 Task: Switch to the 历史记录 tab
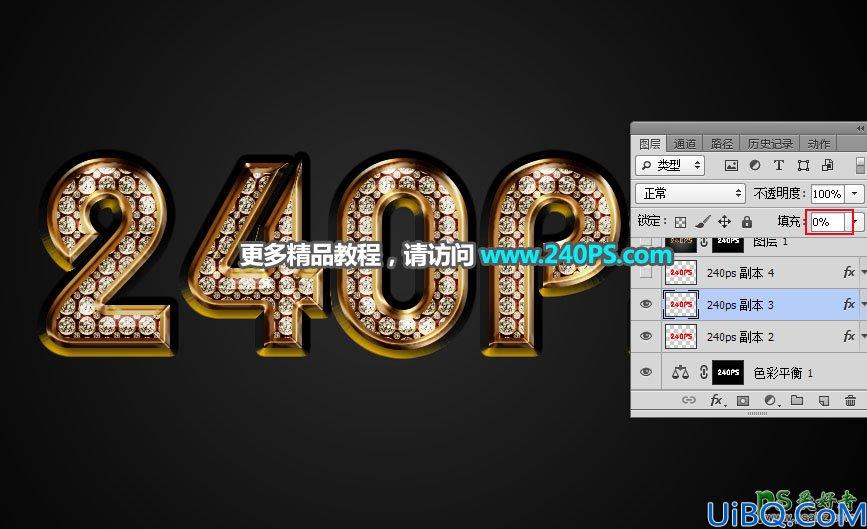(x=770, y=144)
